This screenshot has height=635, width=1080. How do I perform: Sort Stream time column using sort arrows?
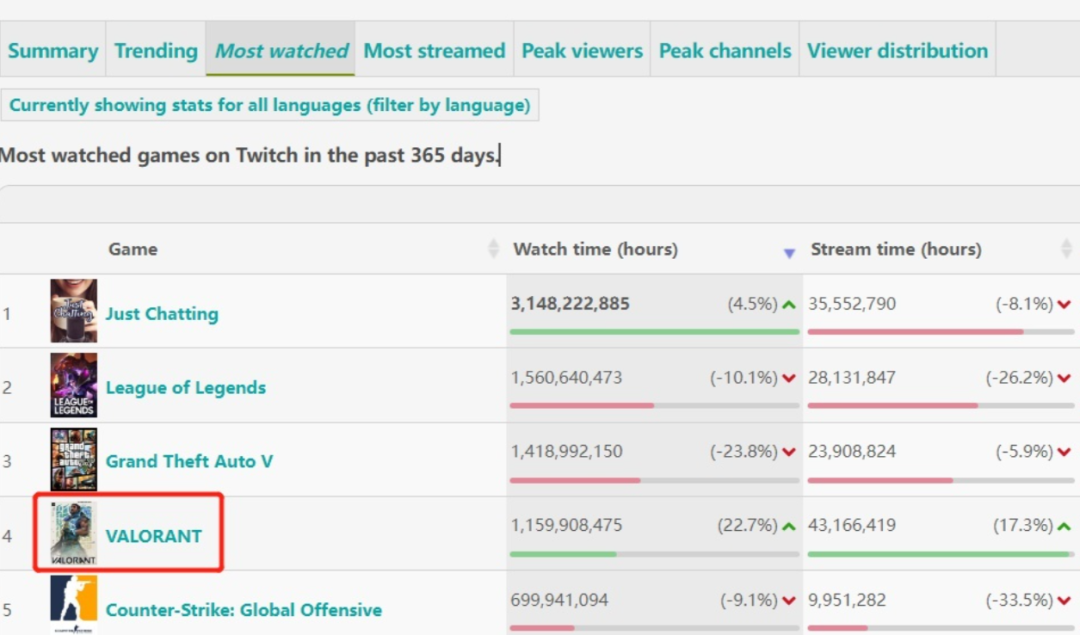[1066, 249]
